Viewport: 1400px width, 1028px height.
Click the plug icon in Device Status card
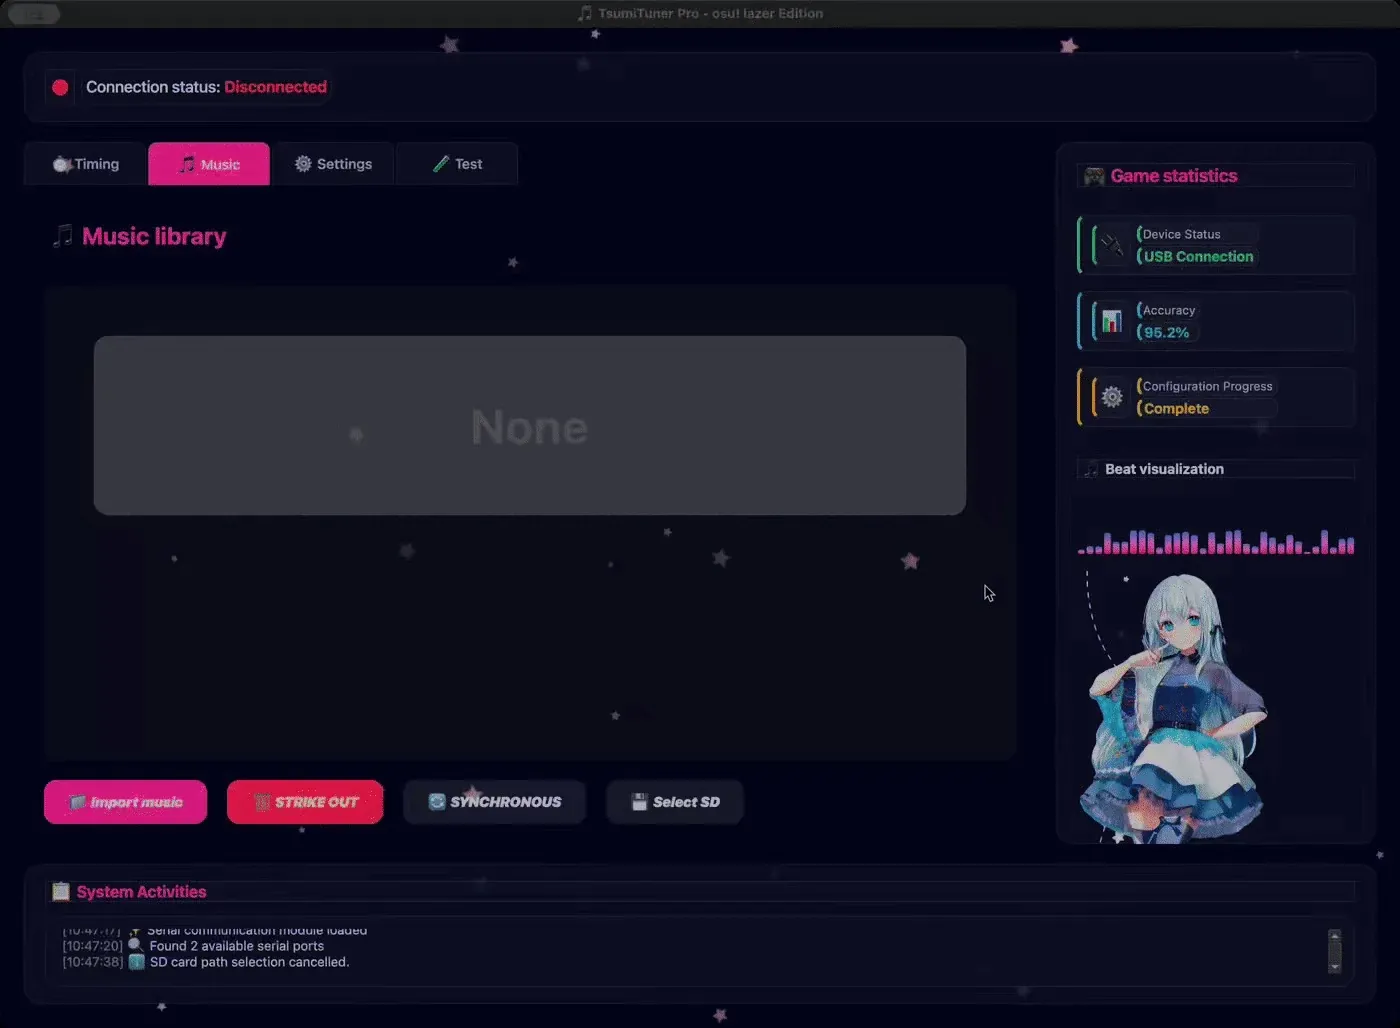click(1112, 245)
